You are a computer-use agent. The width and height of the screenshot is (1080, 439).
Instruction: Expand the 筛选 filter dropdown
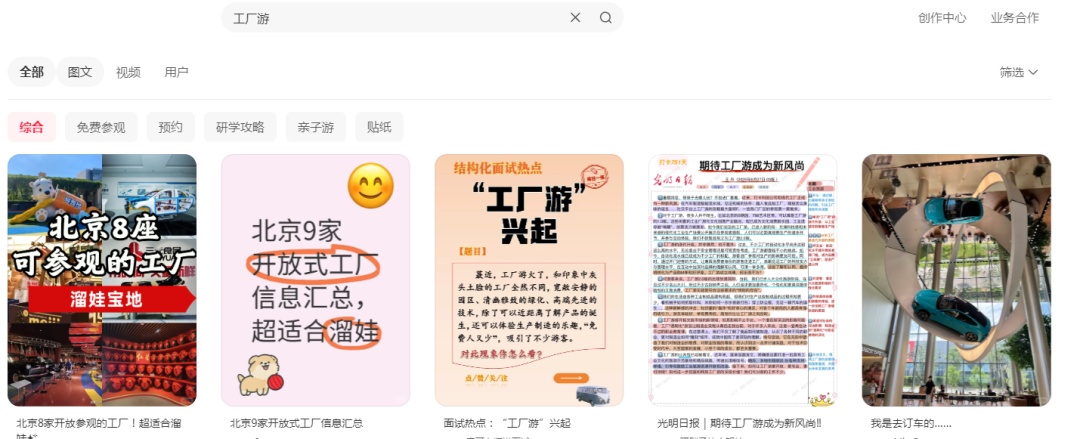coord(1018,72)
